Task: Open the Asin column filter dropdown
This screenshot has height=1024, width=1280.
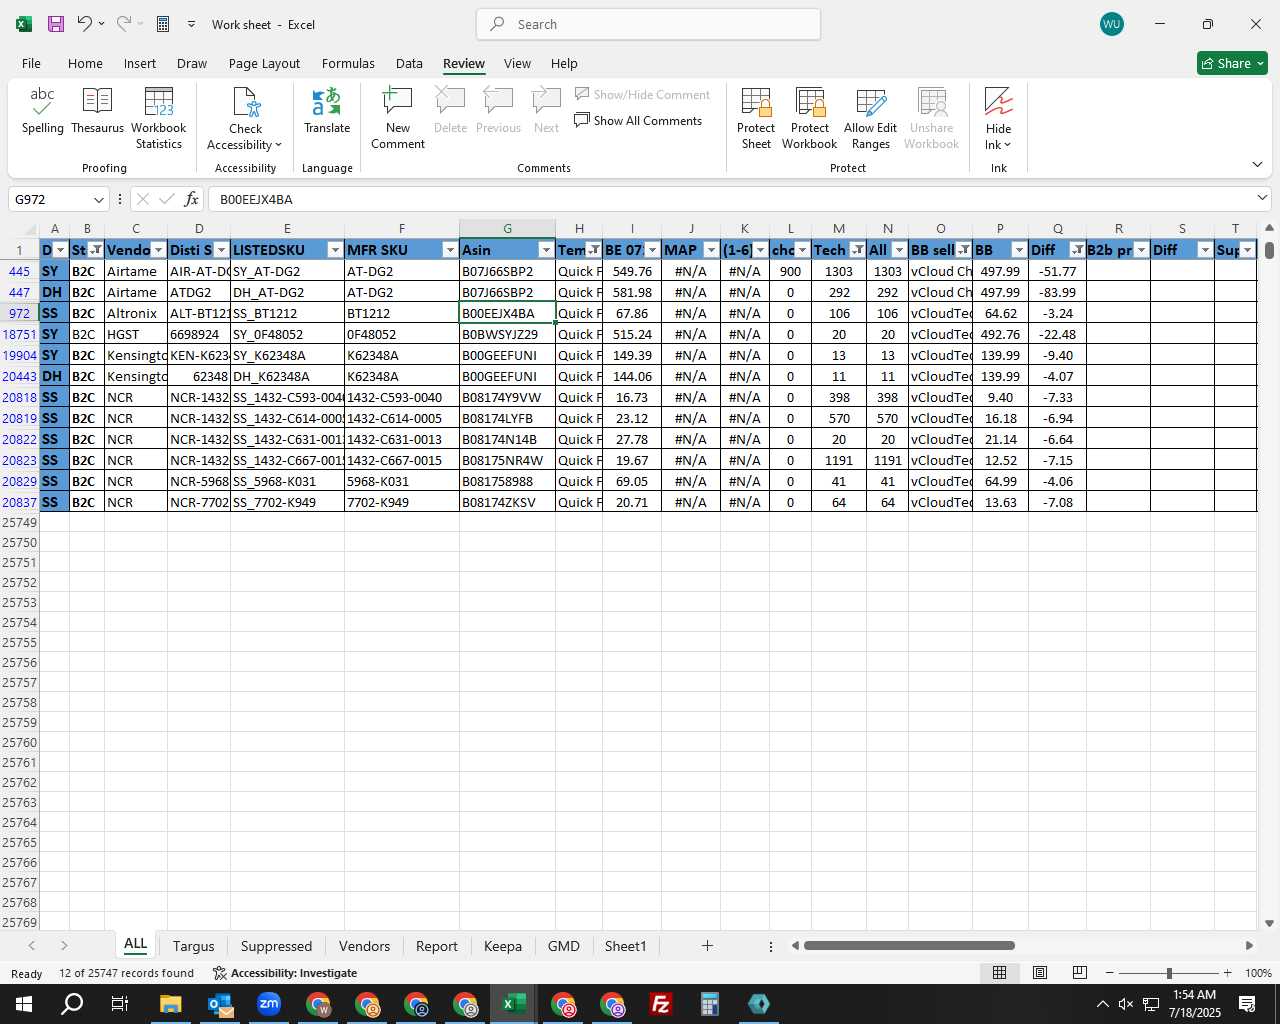Action: tap(546, 250)
